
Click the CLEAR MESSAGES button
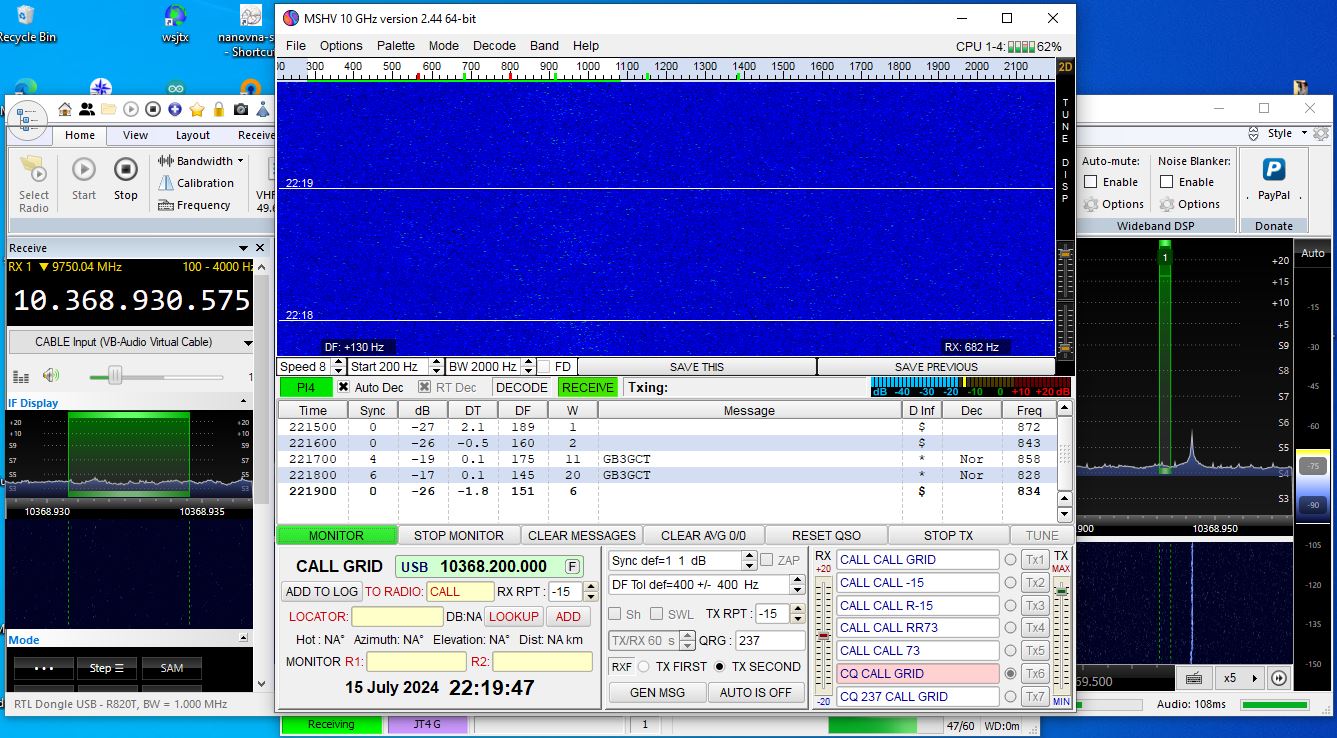(581, 535)
